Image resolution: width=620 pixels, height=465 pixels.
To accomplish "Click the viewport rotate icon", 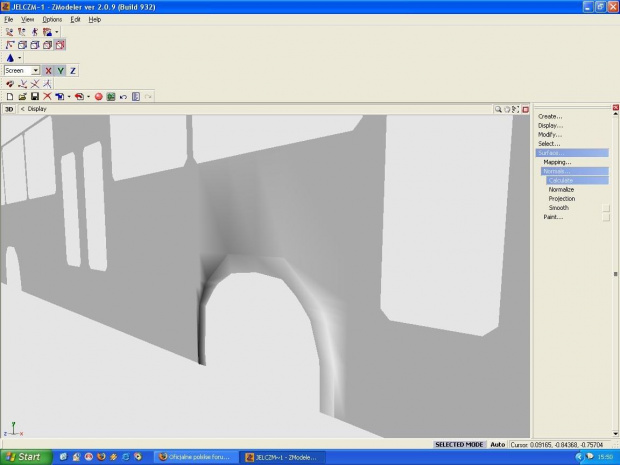I will point(507,108).
